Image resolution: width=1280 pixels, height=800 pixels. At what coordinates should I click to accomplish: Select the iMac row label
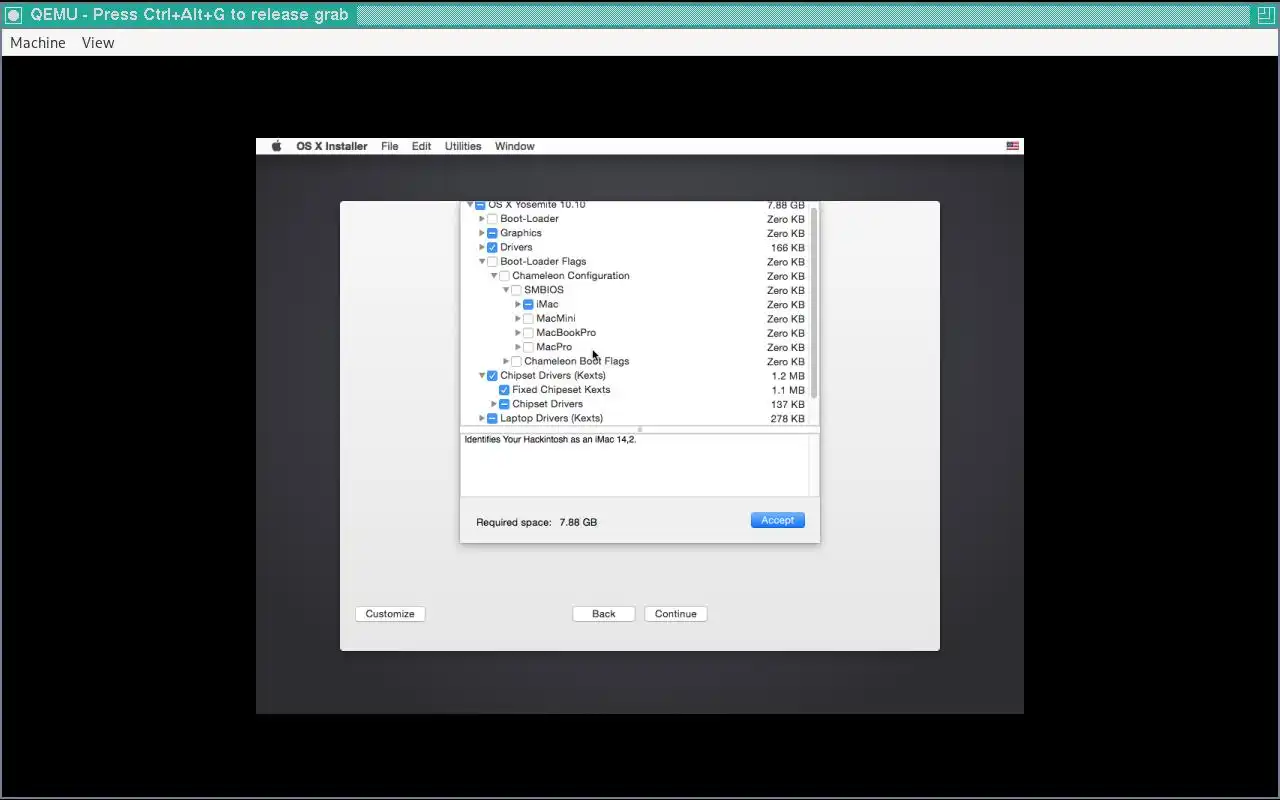tap(547, 304)
